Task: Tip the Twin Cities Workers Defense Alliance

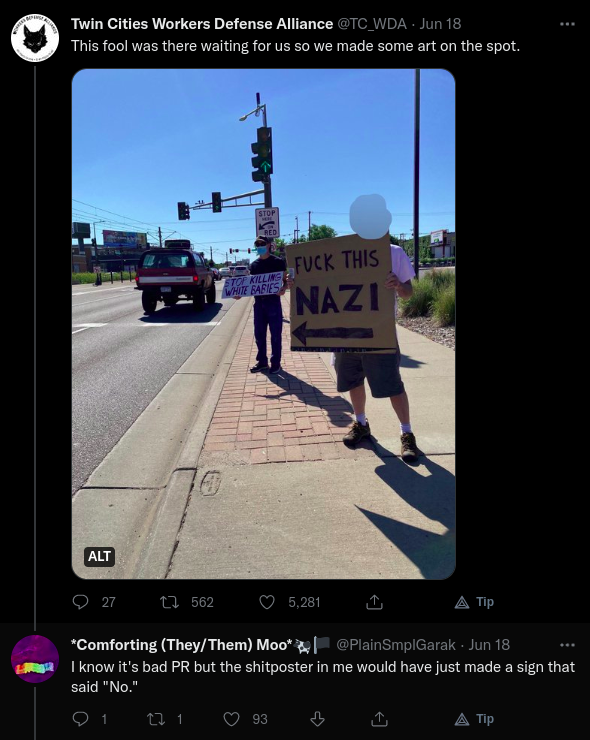Action: tap(474, 602)
